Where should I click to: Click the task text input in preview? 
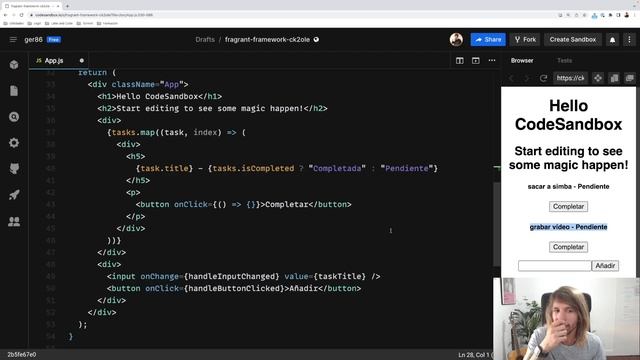click(554, 266)
